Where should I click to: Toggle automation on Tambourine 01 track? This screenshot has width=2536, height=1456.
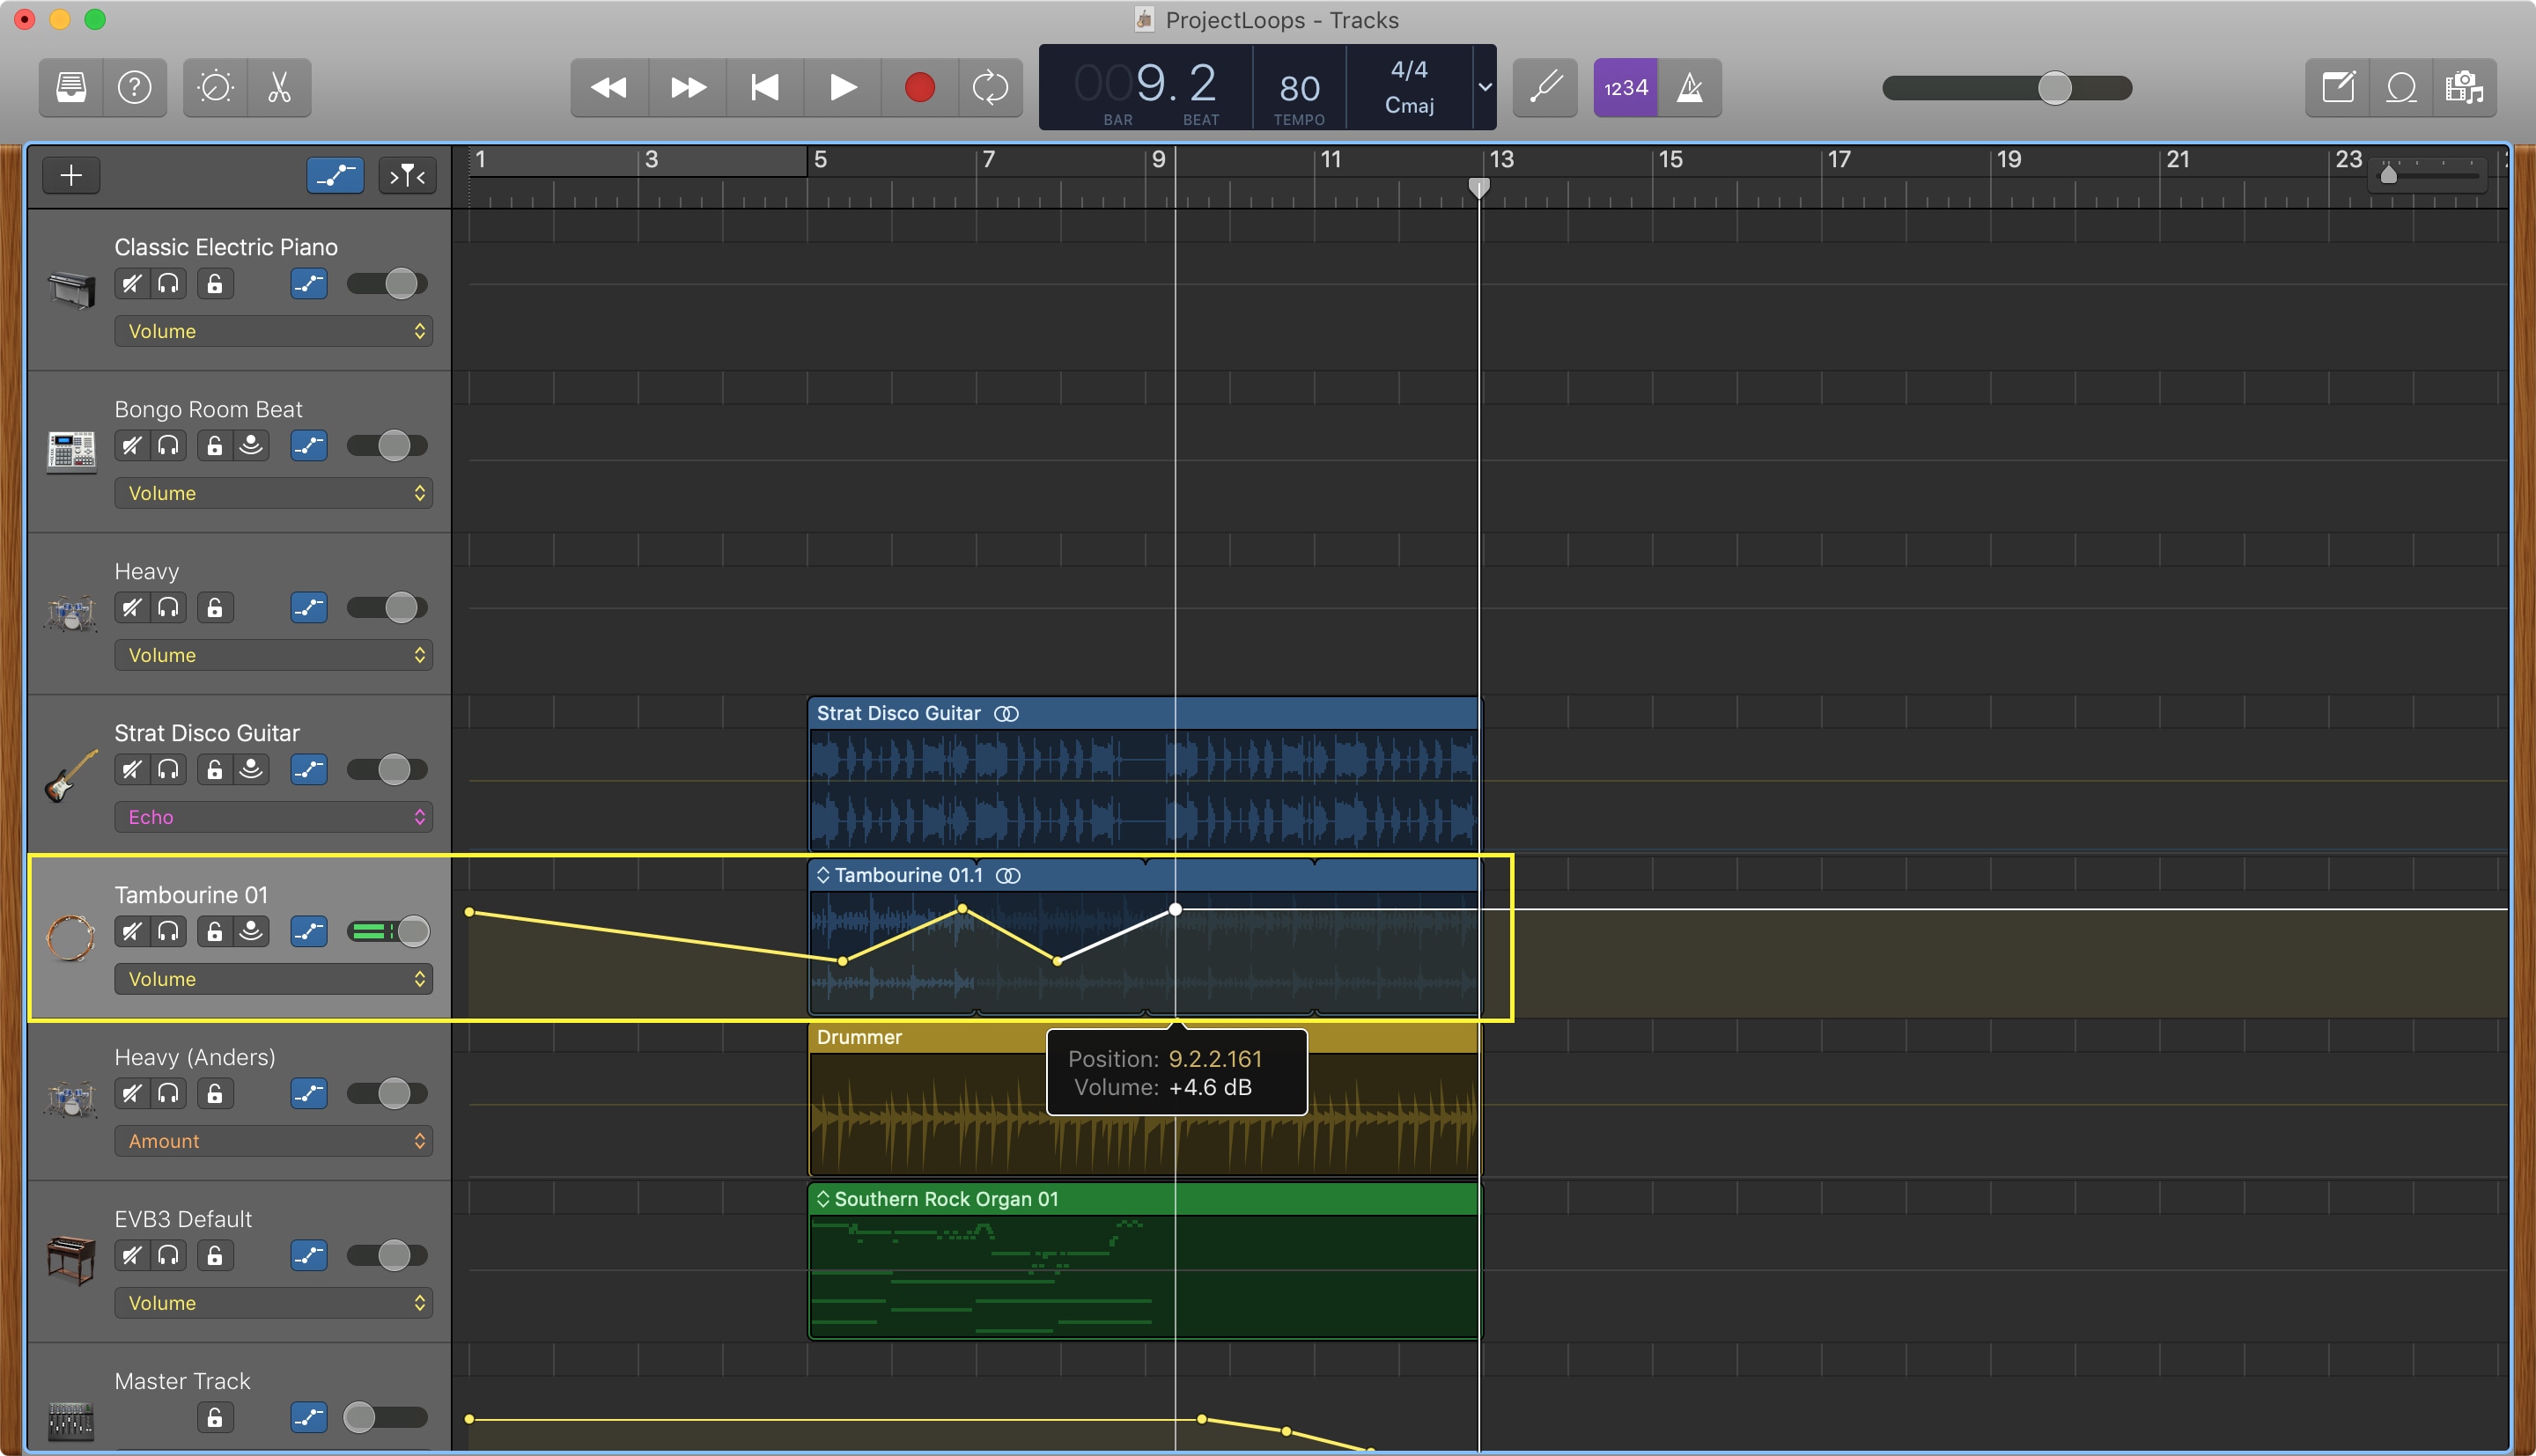309,932
